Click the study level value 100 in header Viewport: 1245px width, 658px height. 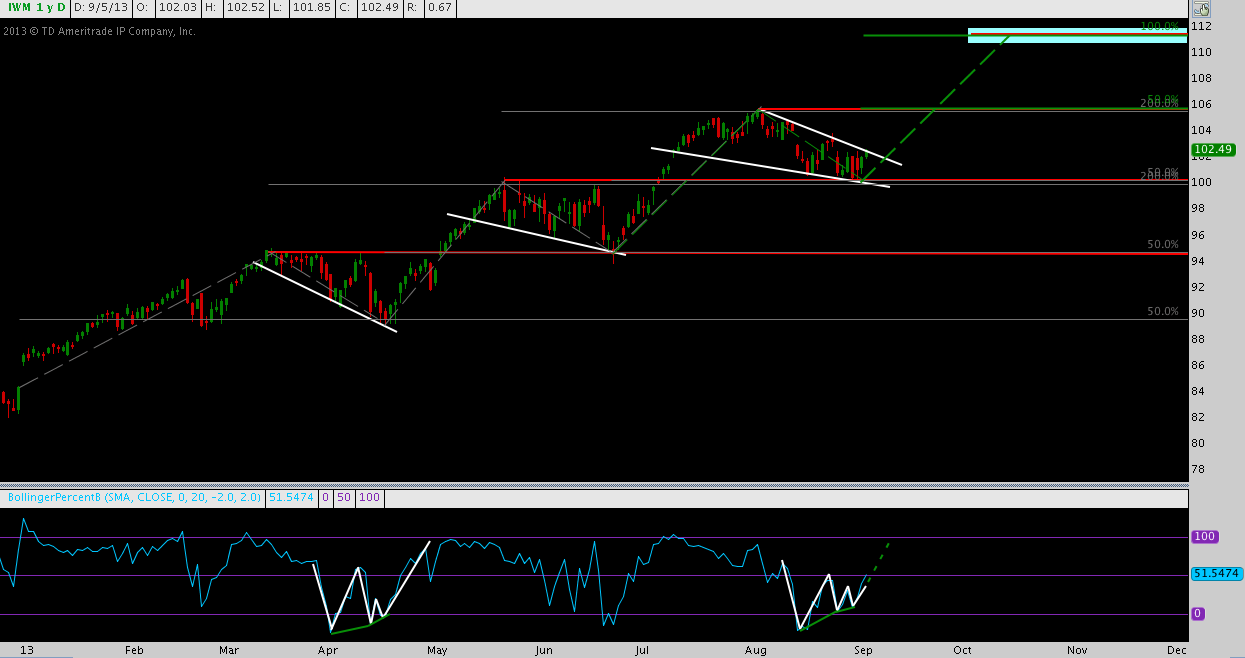(369, 497)
